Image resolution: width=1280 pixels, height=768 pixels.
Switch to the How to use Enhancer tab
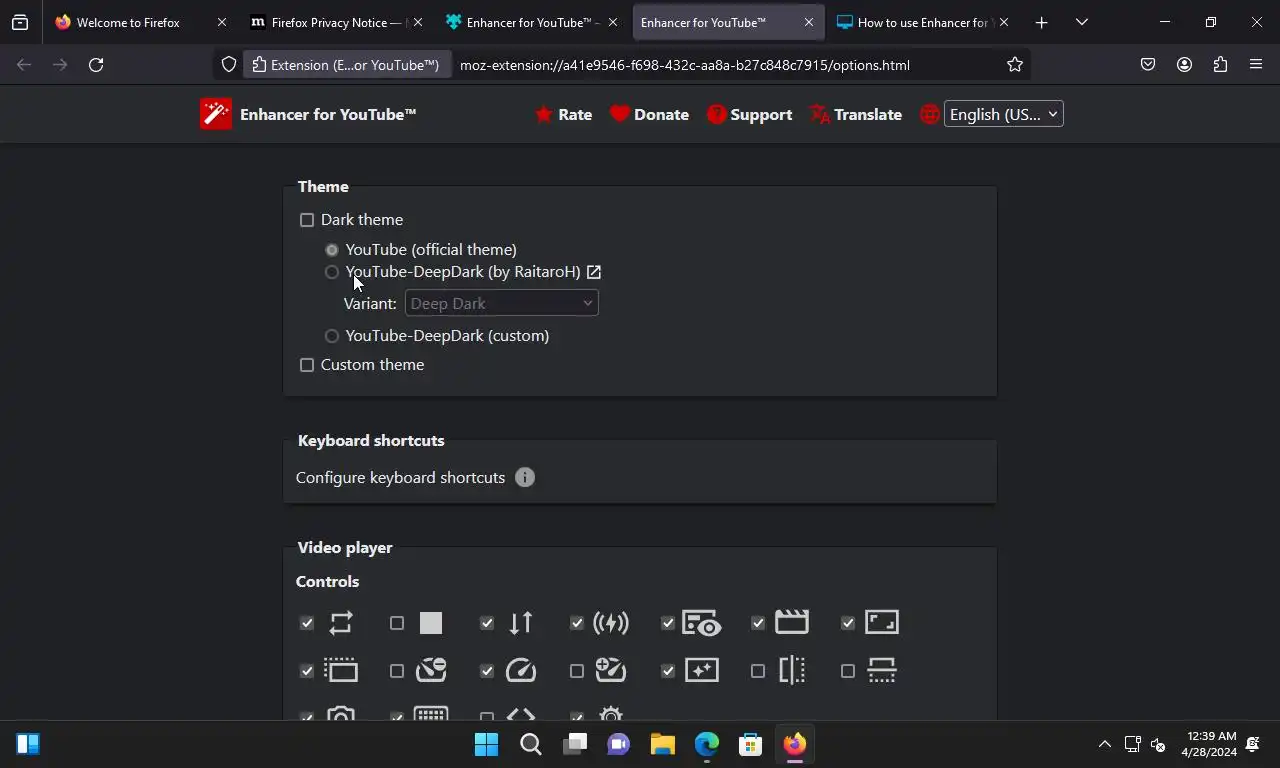[922, 22]
